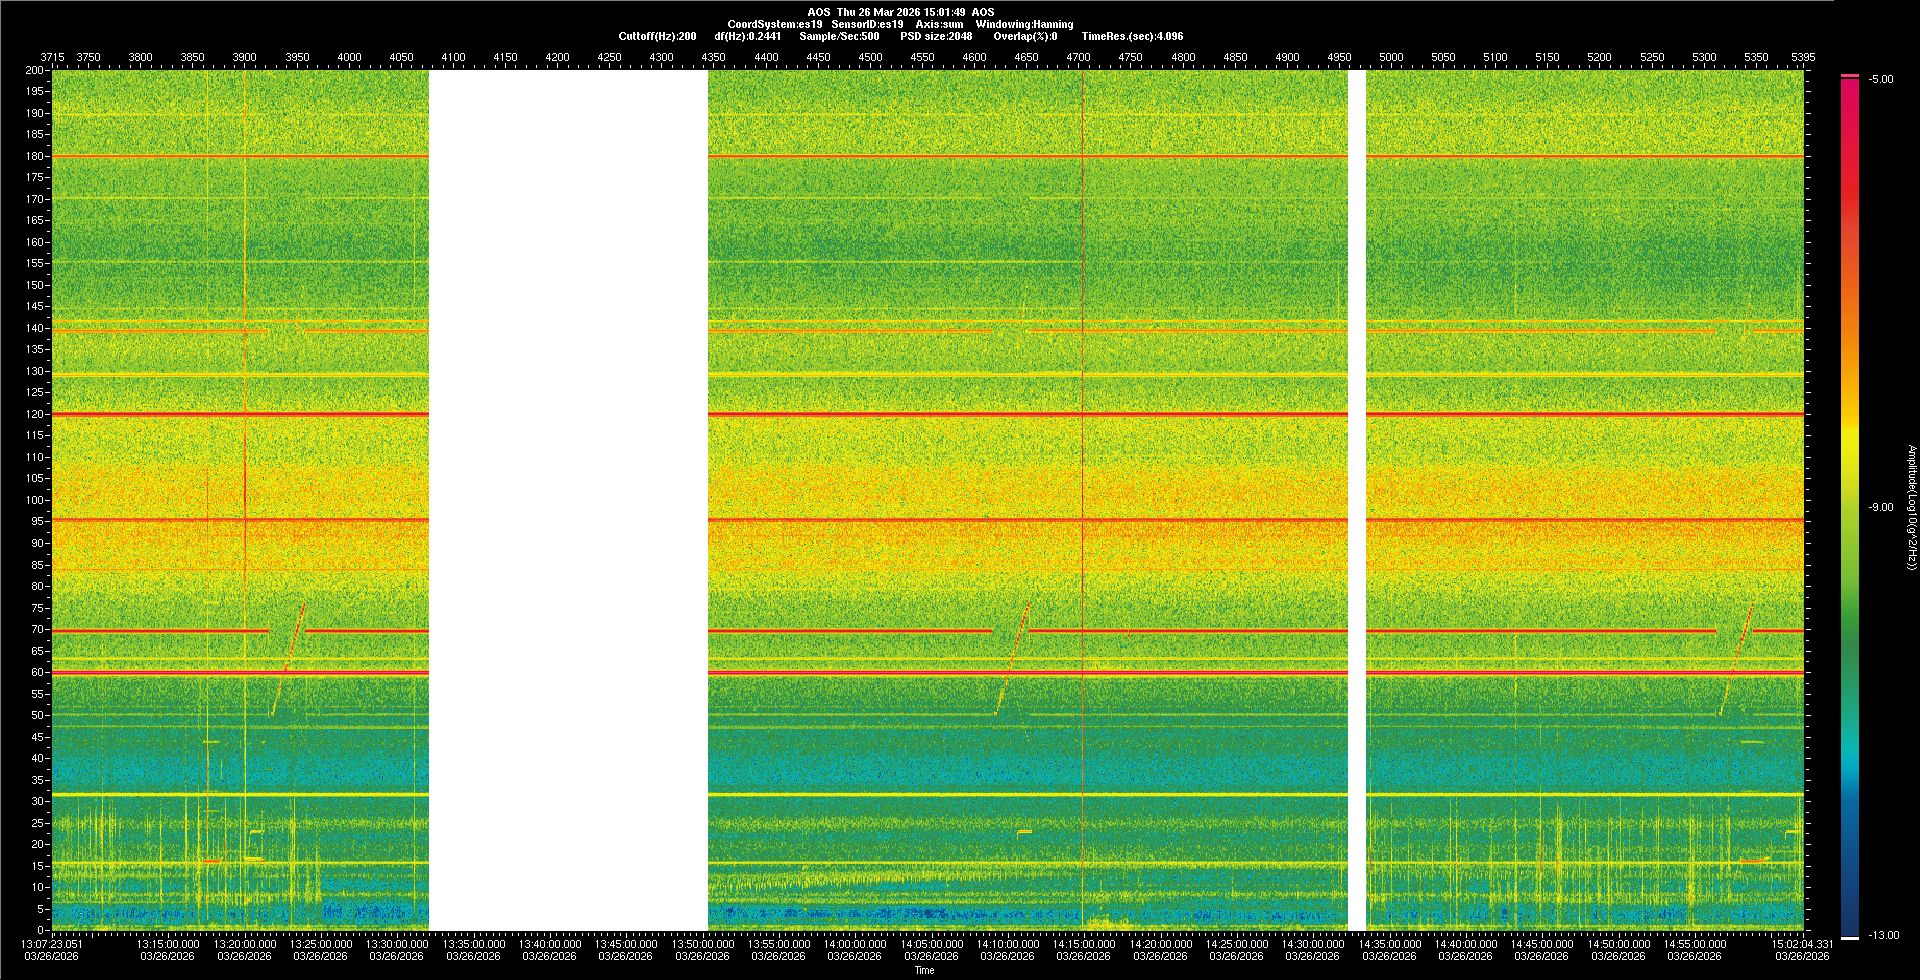The height and width of the screenshot is (980, 1920).
Task: Select the PSD size:2048 header text
Action: pos(936,36)
